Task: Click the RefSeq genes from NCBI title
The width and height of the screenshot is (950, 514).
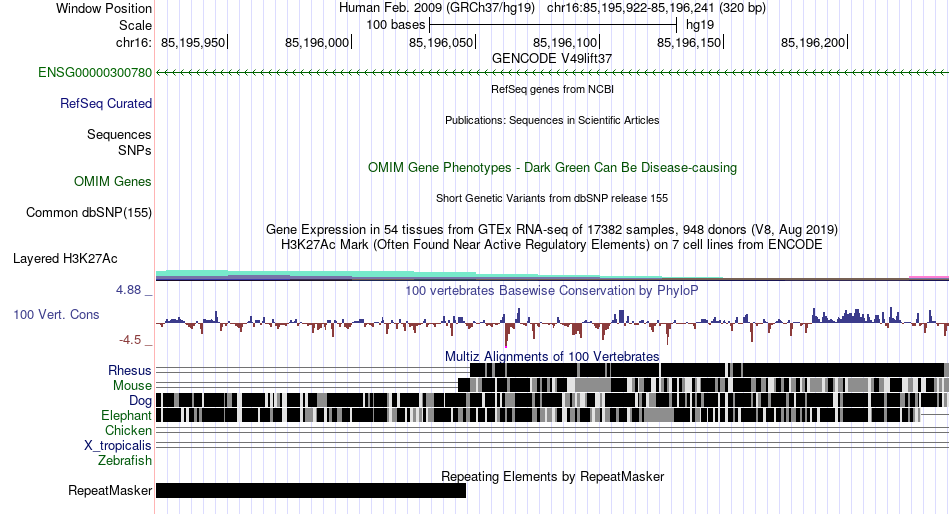Action: (x=552, y=89)
